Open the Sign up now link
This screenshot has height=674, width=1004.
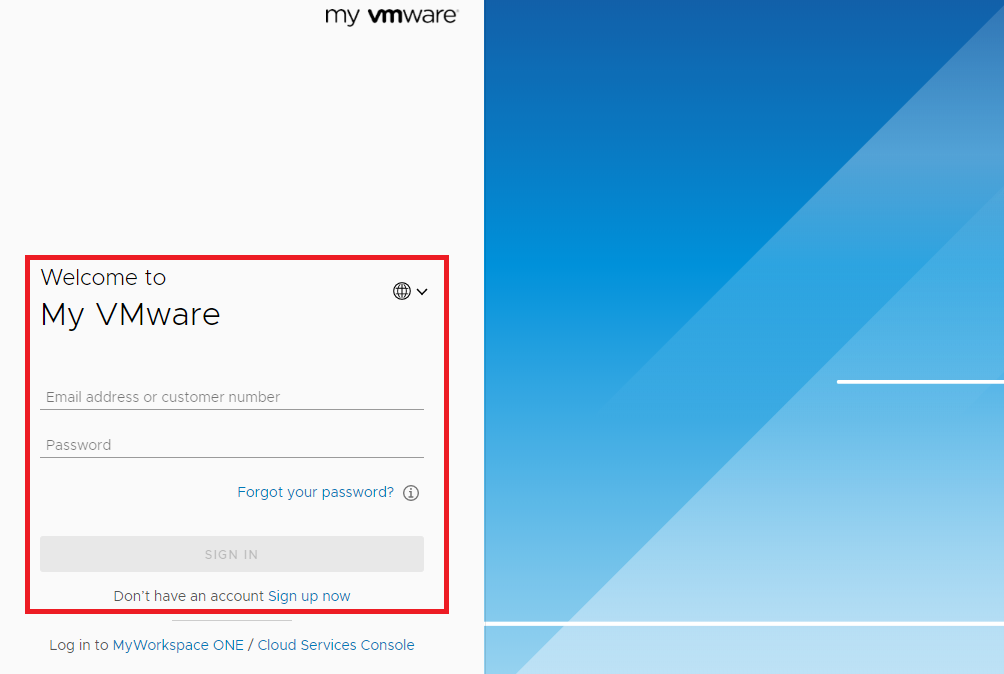309,596
